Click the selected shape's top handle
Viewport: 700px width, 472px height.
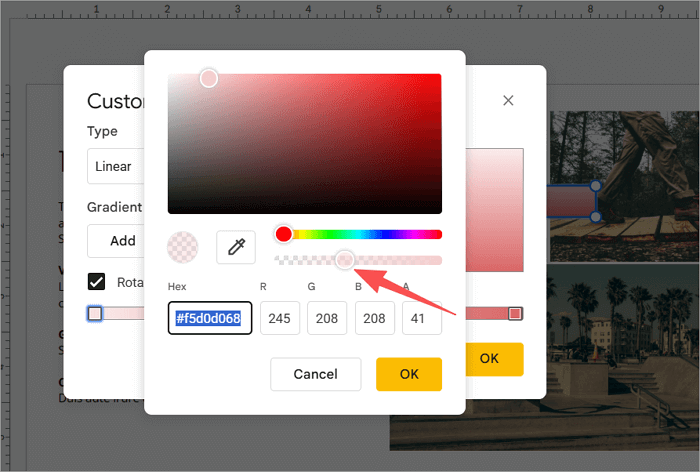(596, 185)
